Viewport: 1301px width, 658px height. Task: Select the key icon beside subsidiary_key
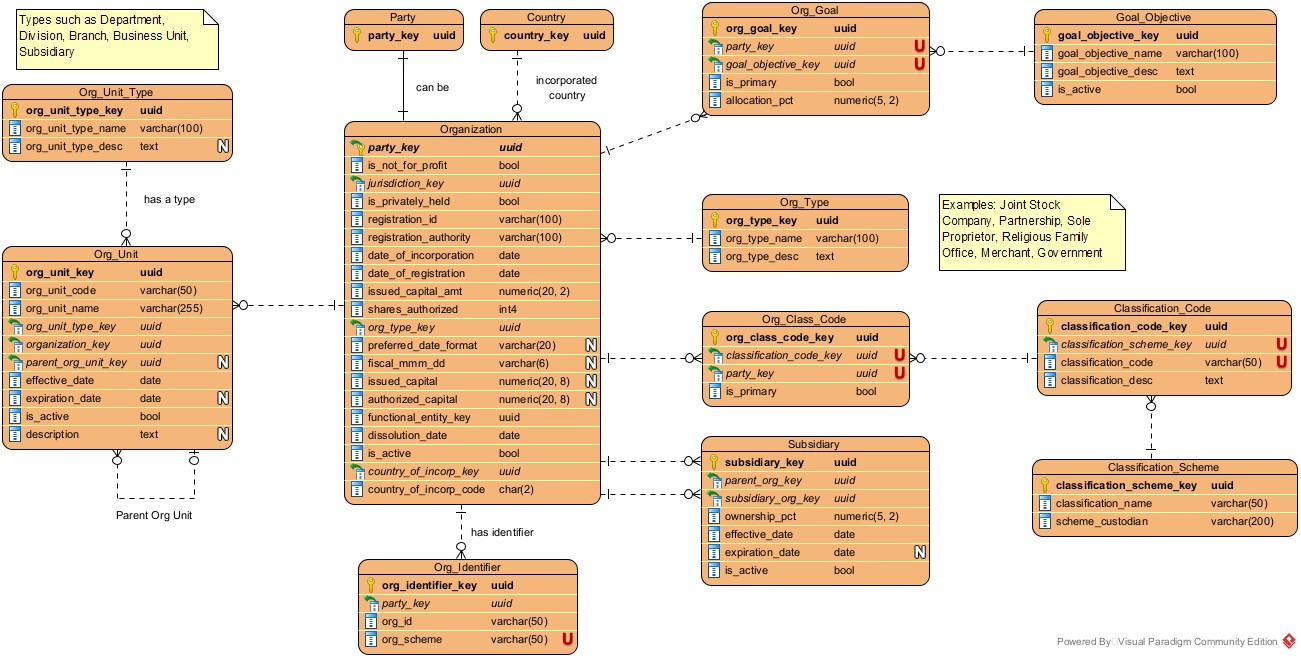tap(715, 463)
